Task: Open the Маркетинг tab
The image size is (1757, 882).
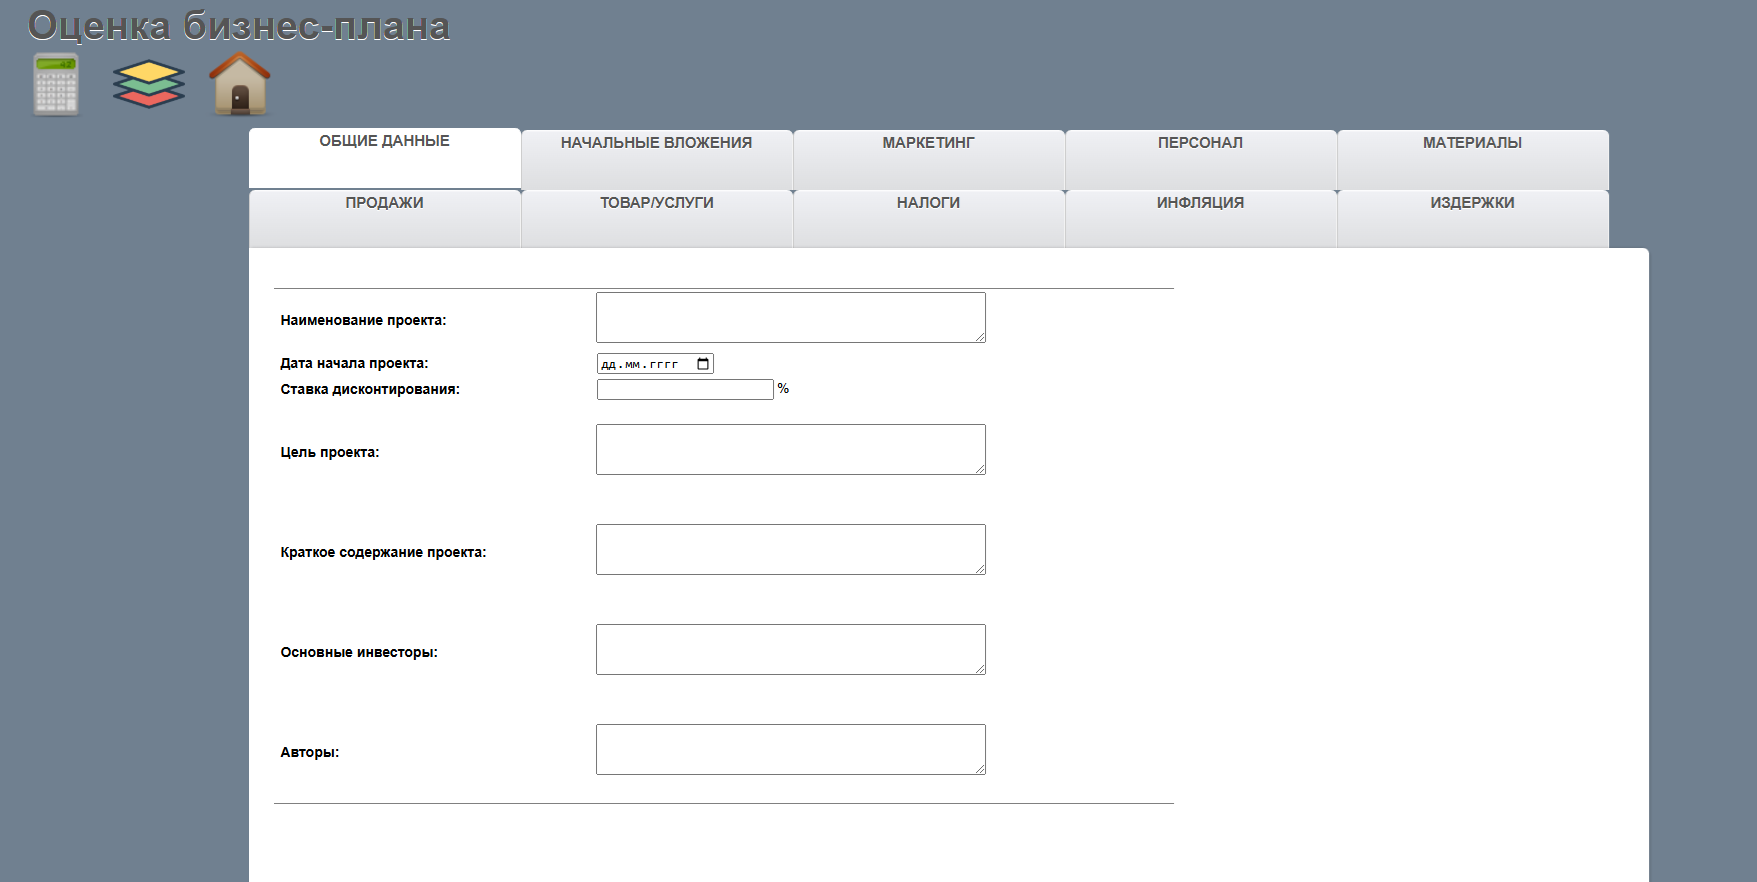Action: (928, 143)
